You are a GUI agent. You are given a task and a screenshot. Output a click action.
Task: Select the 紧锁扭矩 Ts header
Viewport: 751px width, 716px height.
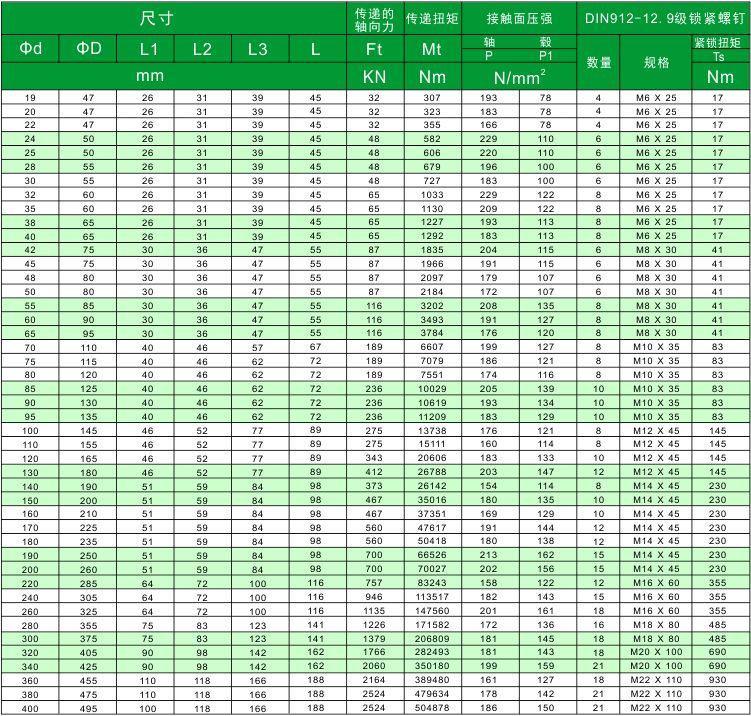718,48
